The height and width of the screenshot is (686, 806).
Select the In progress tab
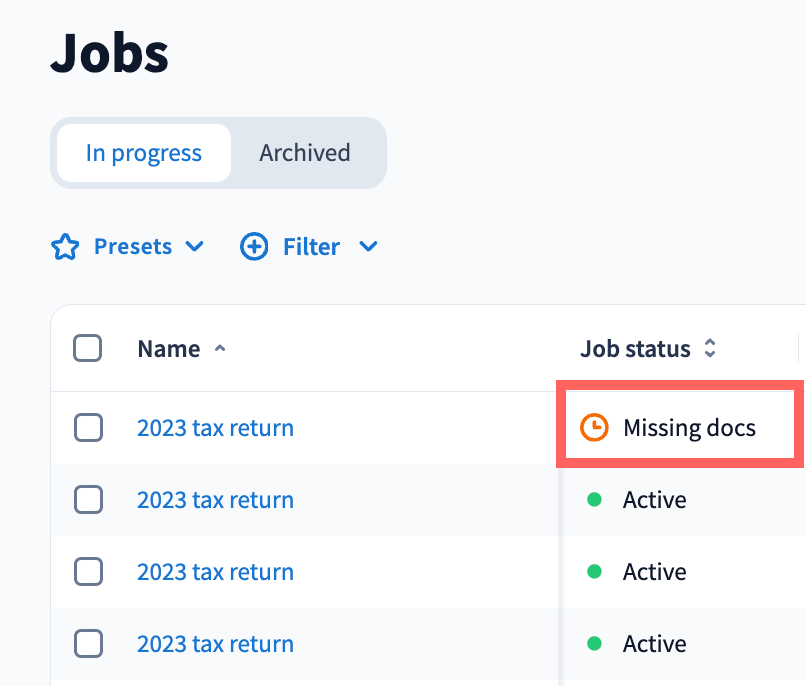click(144, 153)
